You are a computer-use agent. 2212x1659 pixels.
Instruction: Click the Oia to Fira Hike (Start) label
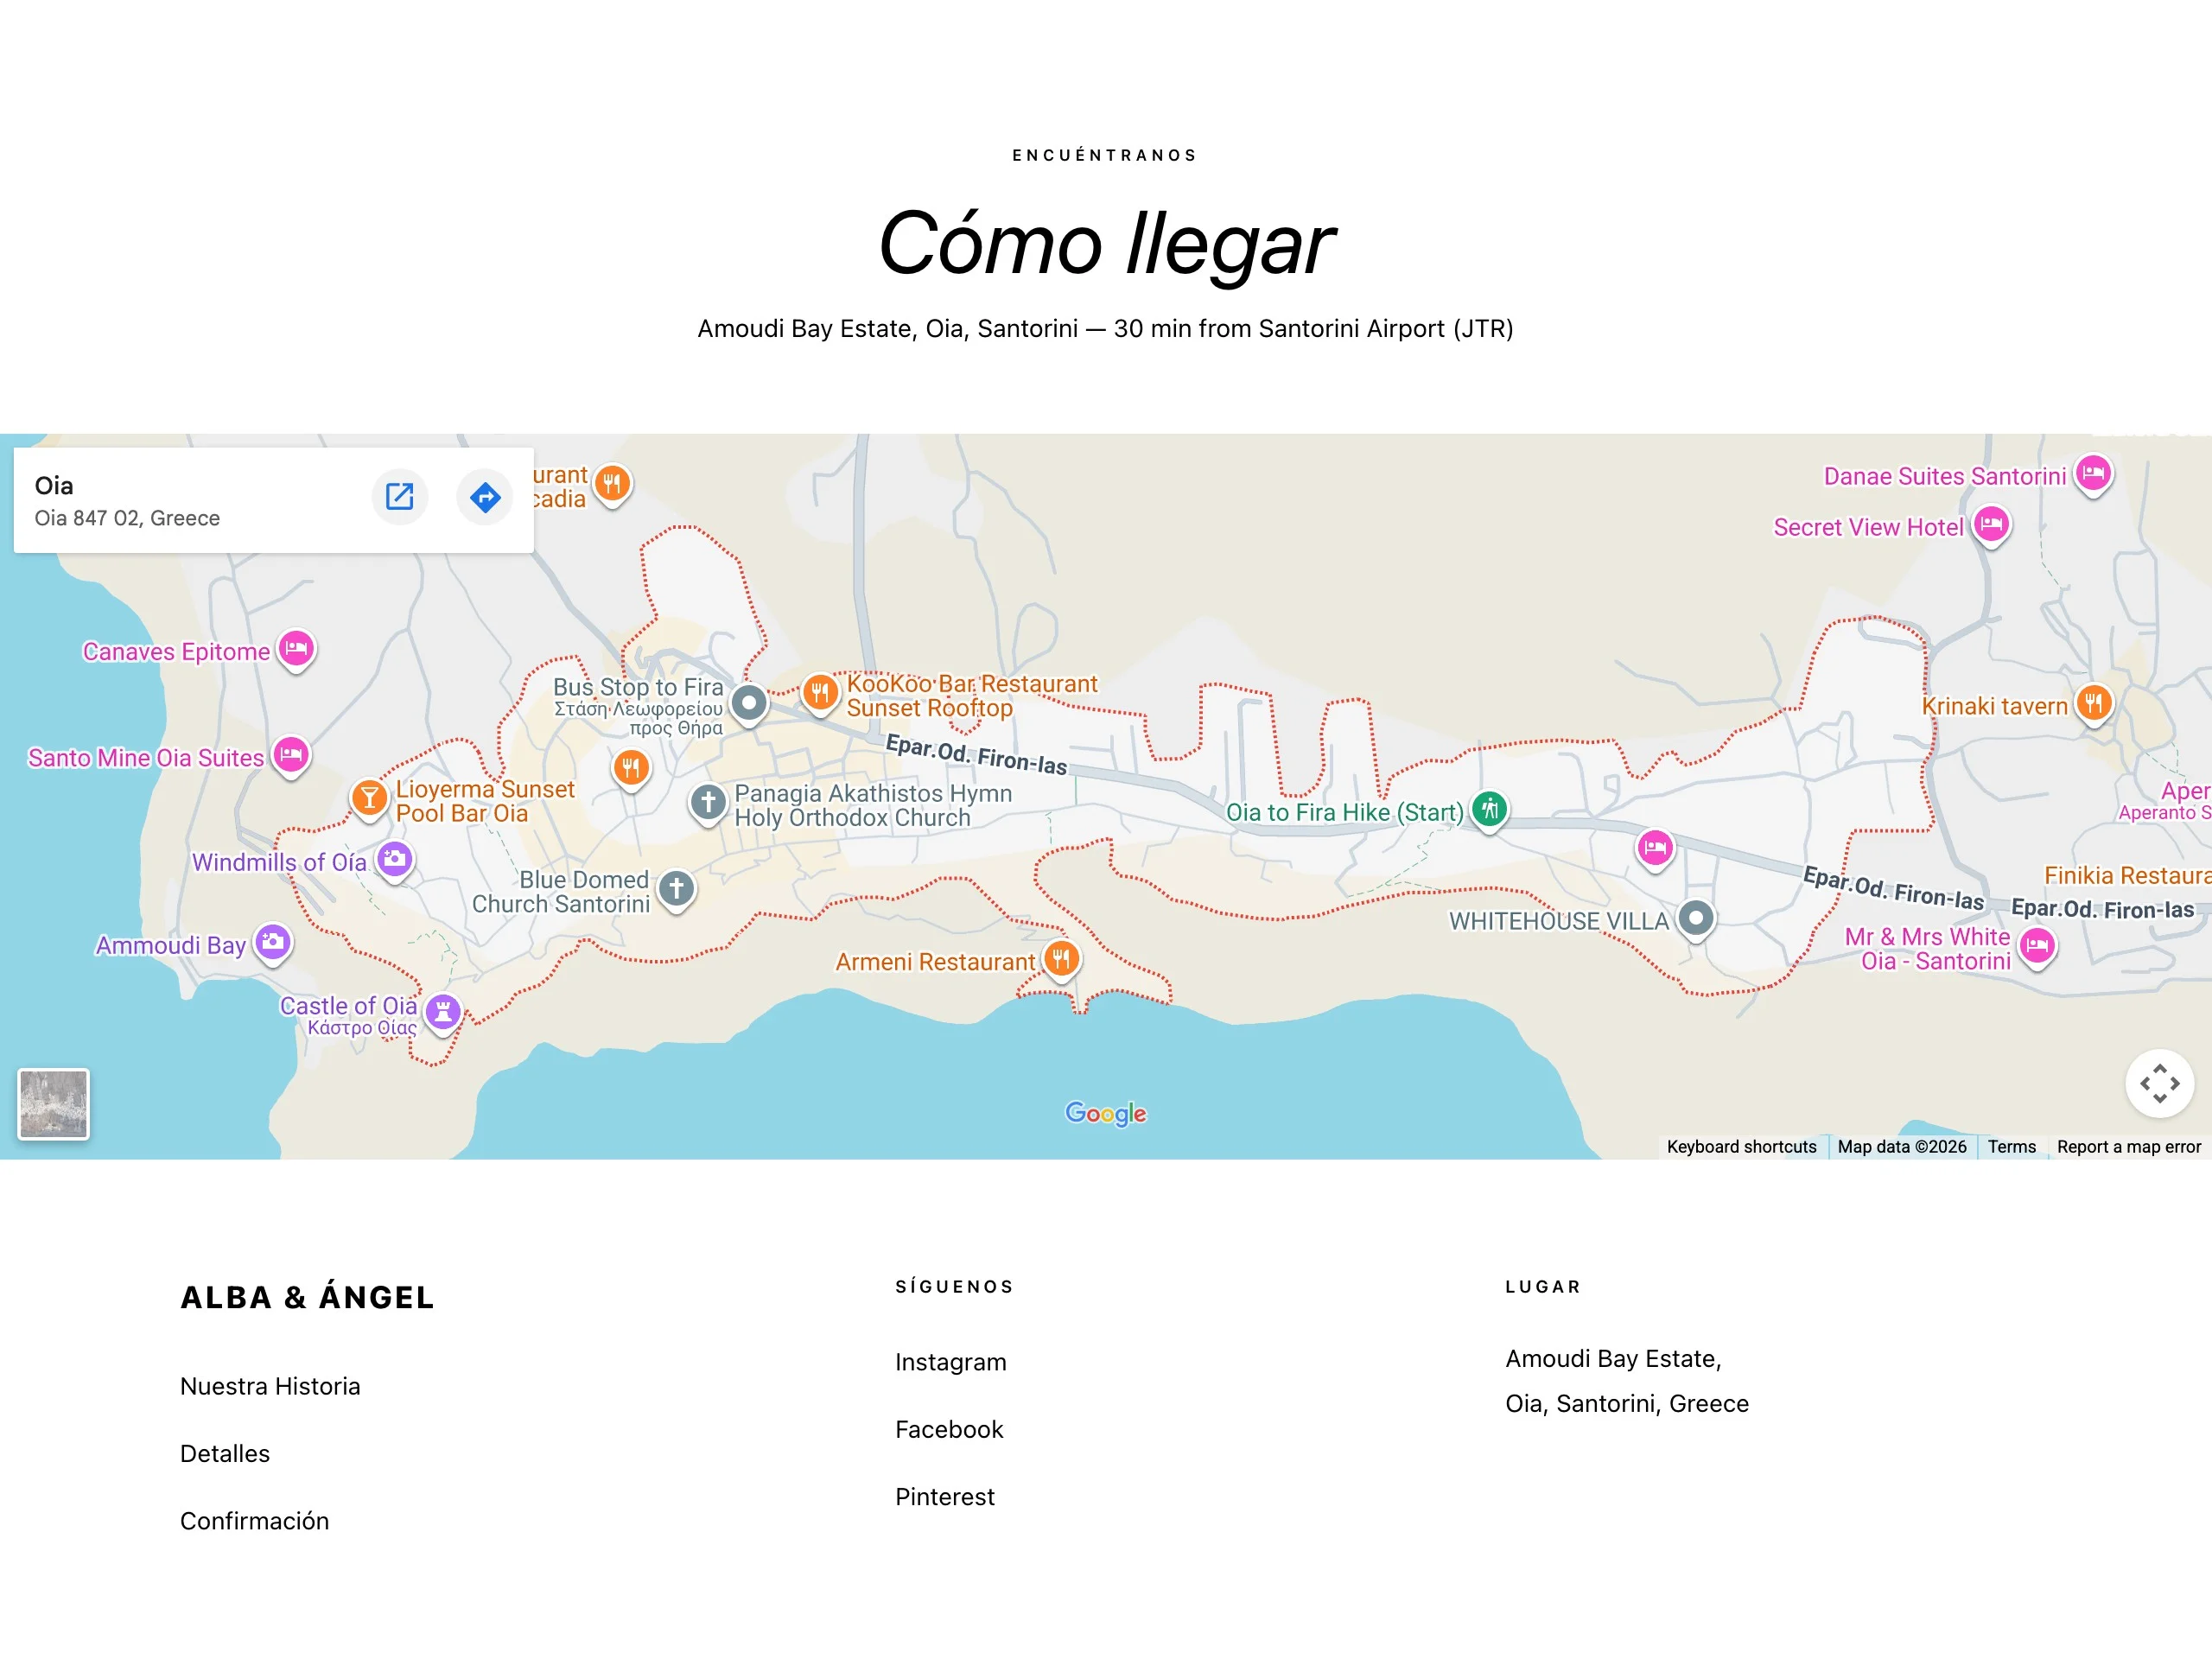1345,812
